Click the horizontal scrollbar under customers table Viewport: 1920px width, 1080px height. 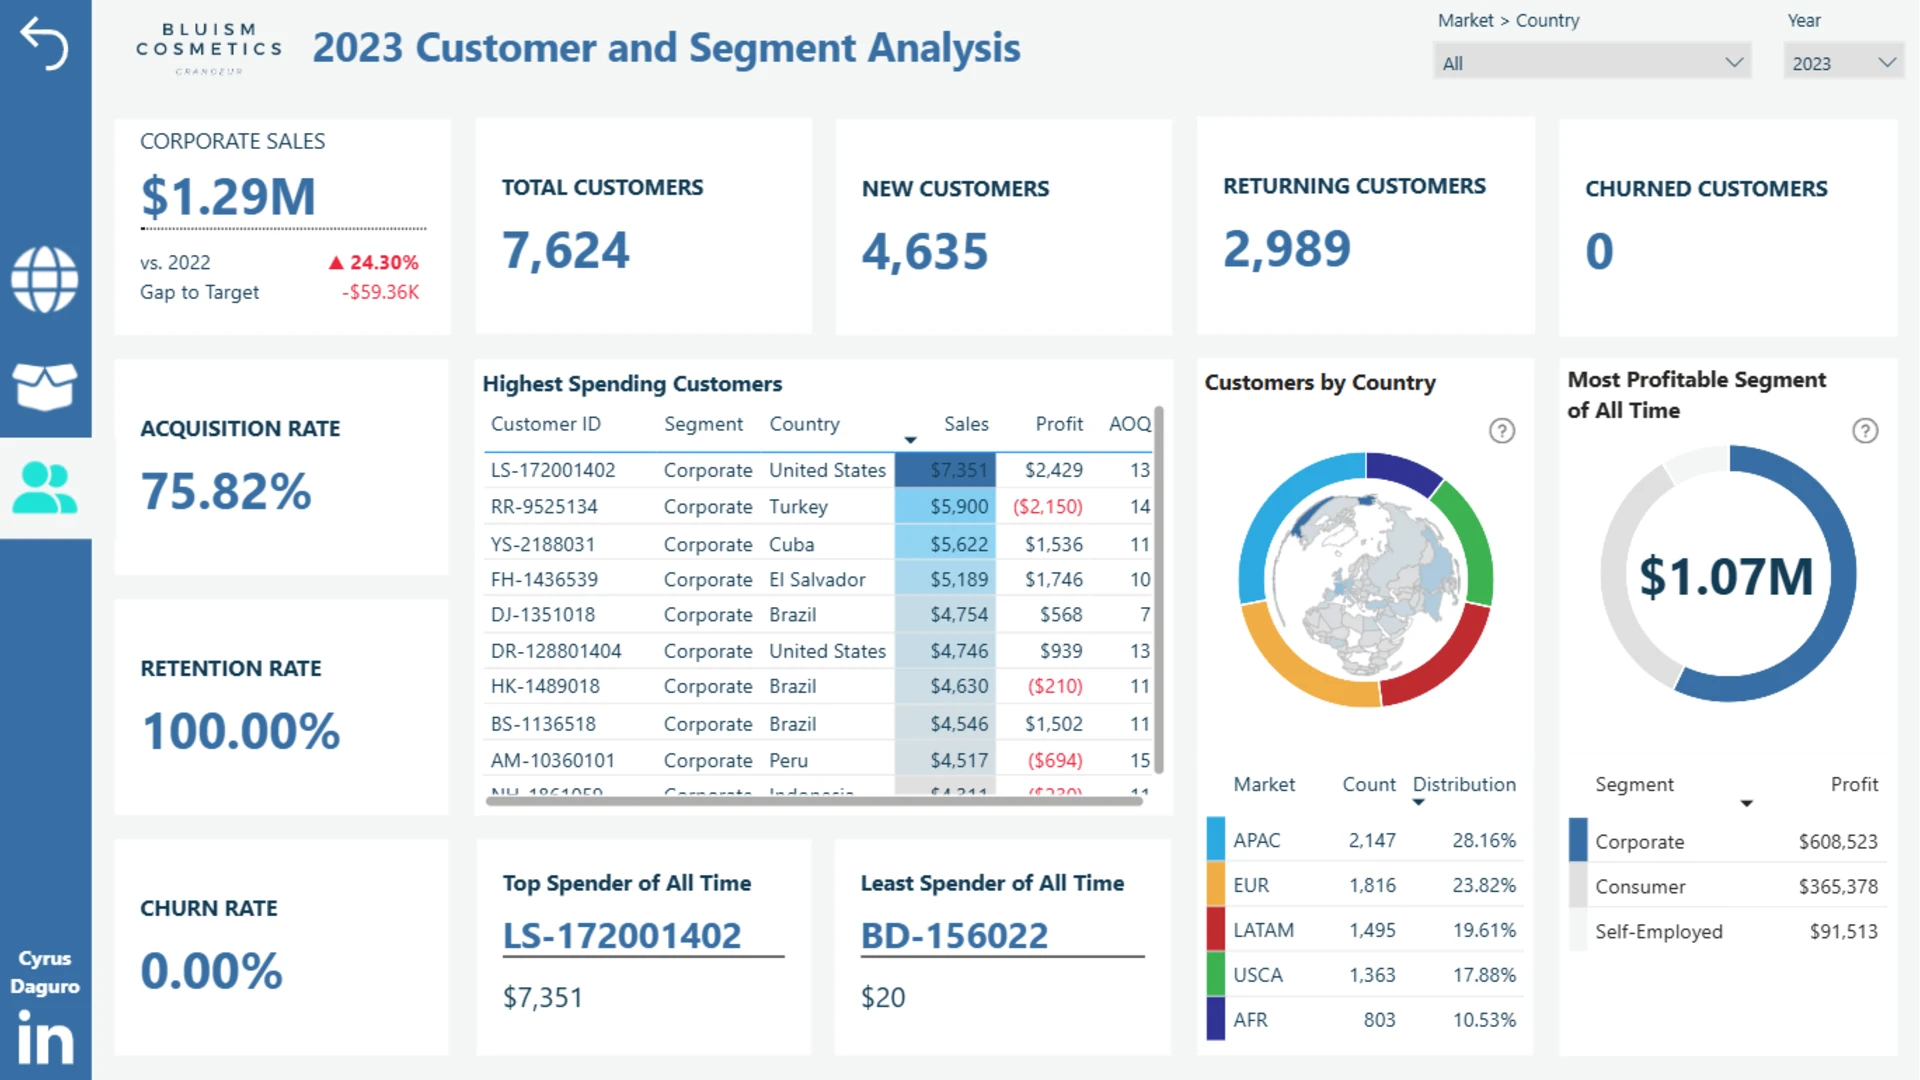814,800
